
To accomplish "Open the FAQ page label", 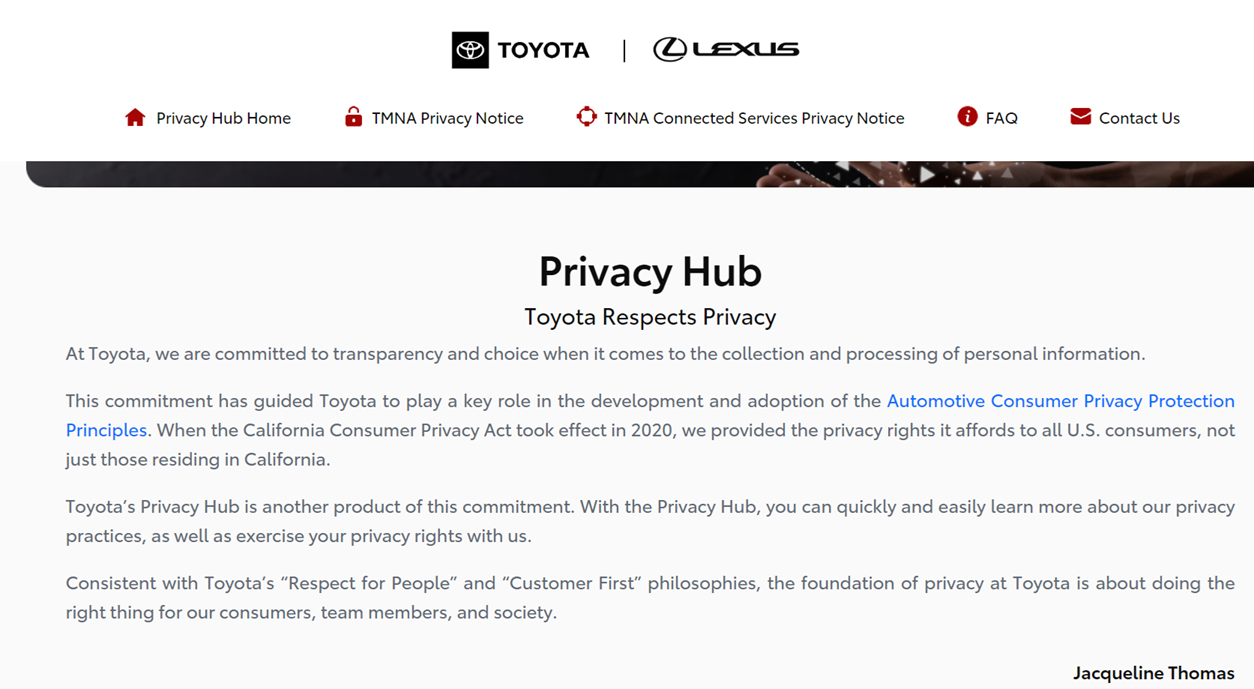I will 1001,118.
